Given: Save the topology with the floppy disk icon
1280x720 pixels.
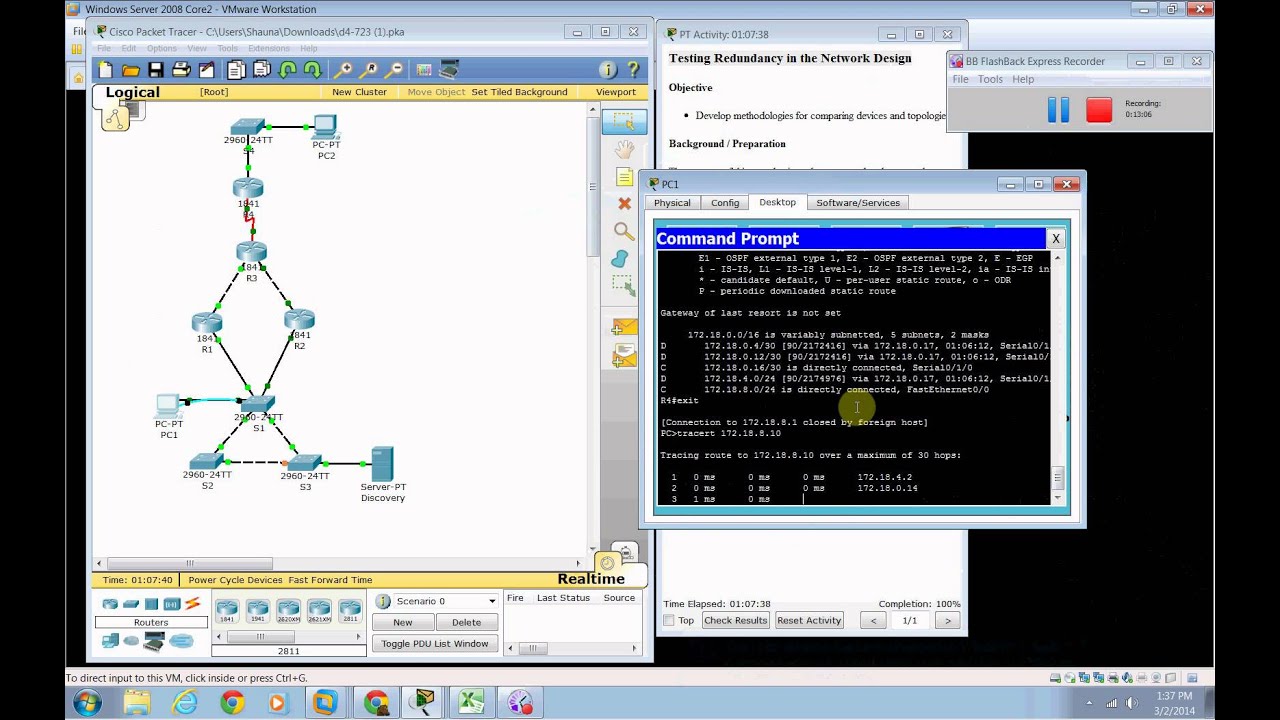Looking at the screenshot, I should 155,70.
